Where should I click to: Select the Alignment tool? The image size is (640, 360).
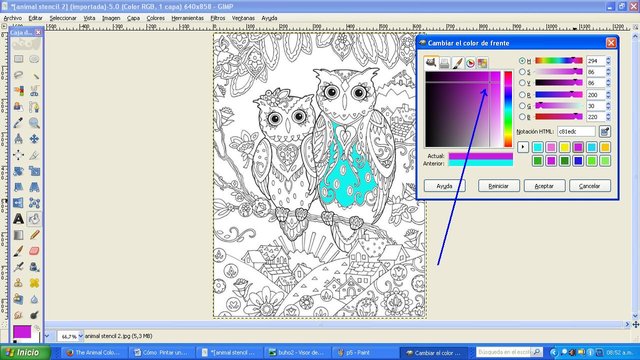coord(18,155)
